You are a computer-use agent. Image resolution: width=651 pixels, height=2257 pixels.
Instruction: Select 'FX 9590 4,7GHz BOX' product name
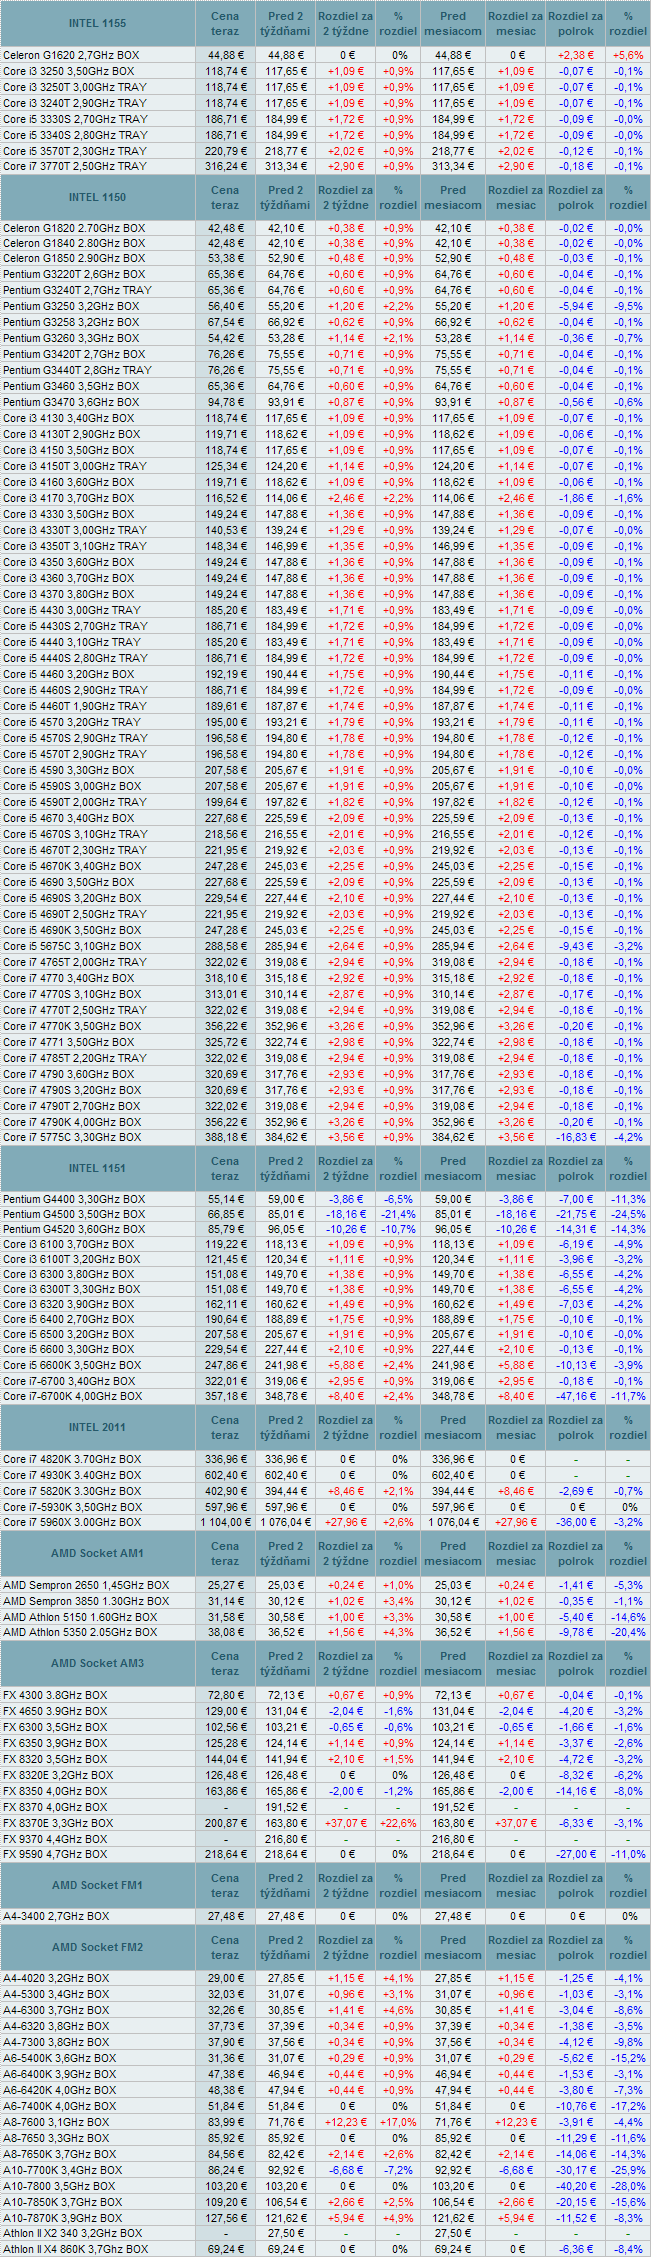(x=55, y=1854)
